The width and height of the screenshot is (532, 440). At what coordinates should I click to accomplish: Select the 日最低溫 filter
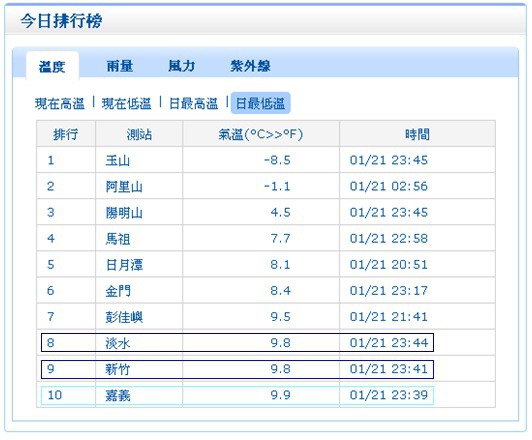[260, 103]
